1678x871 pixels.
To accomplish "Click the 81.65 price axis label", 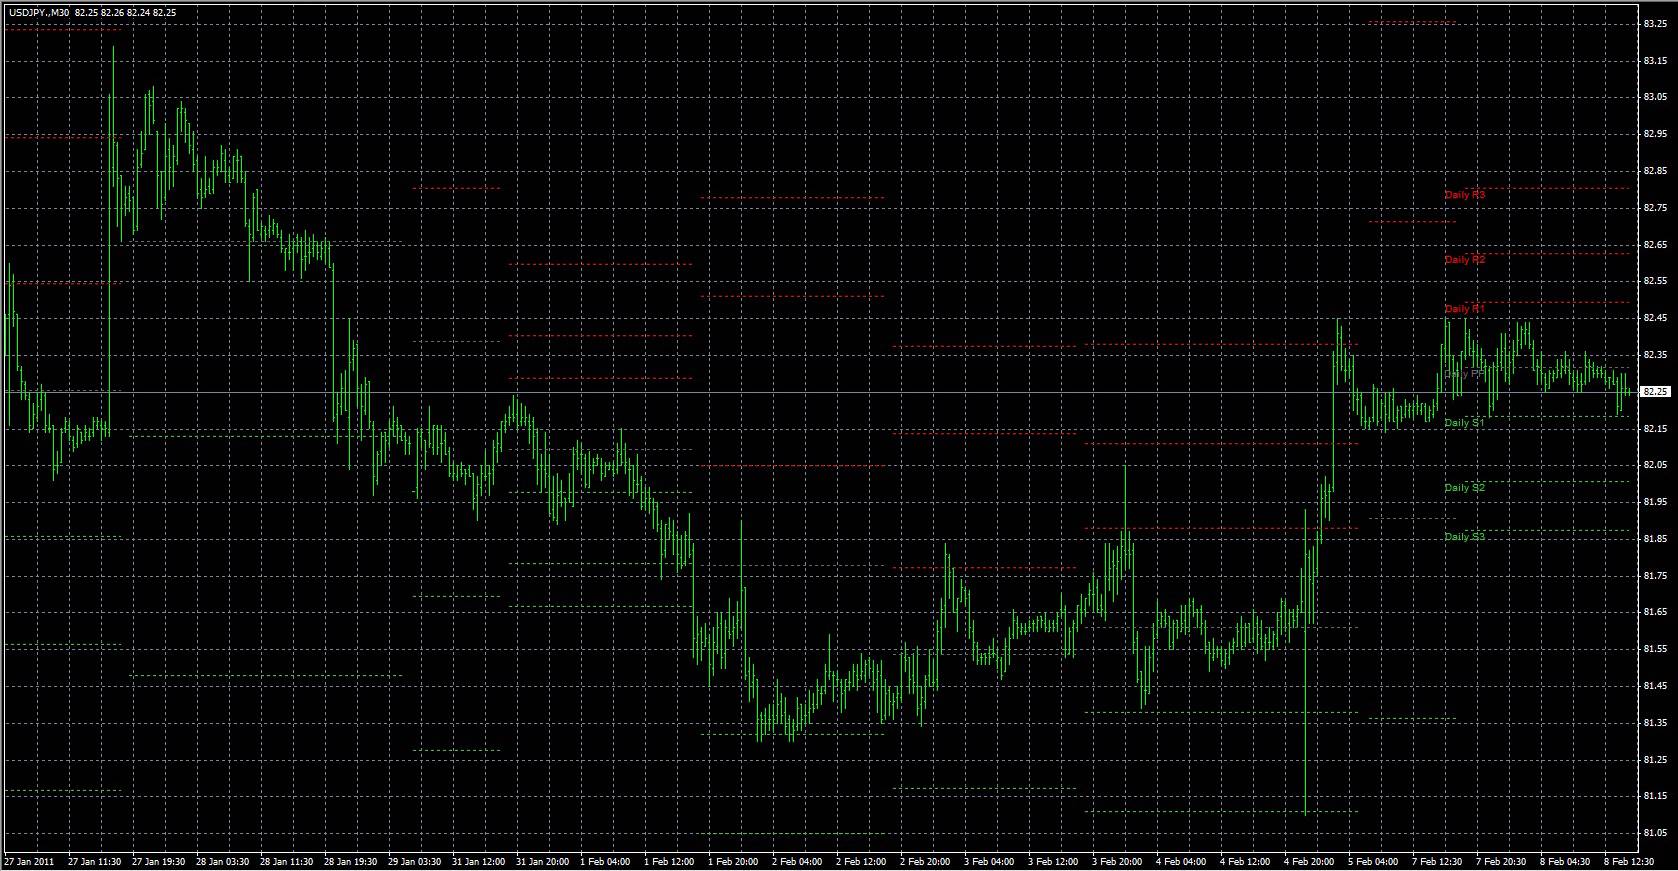I will point(1655,612).
